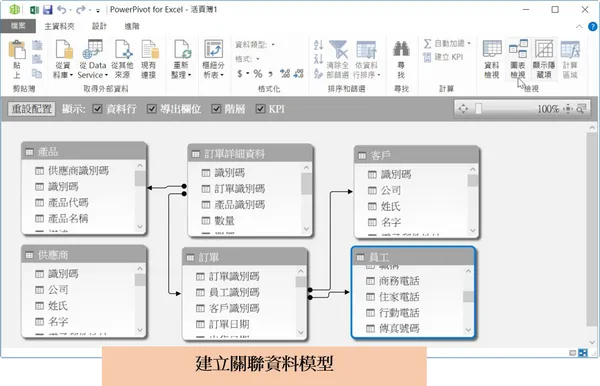Click scroll up arrow in 客戶 table
Screen dimensions: 600x386
pos(473,169)
